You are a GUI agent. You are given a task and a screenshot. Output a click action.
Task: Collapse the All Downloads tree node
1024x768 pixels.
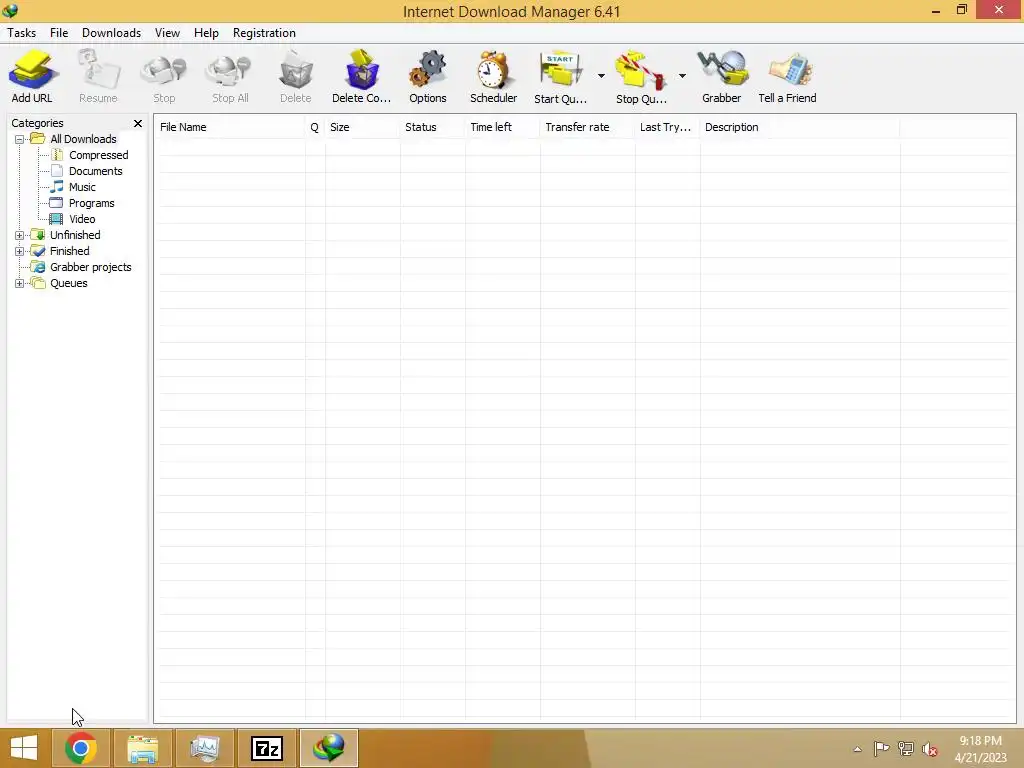(20, 139)
